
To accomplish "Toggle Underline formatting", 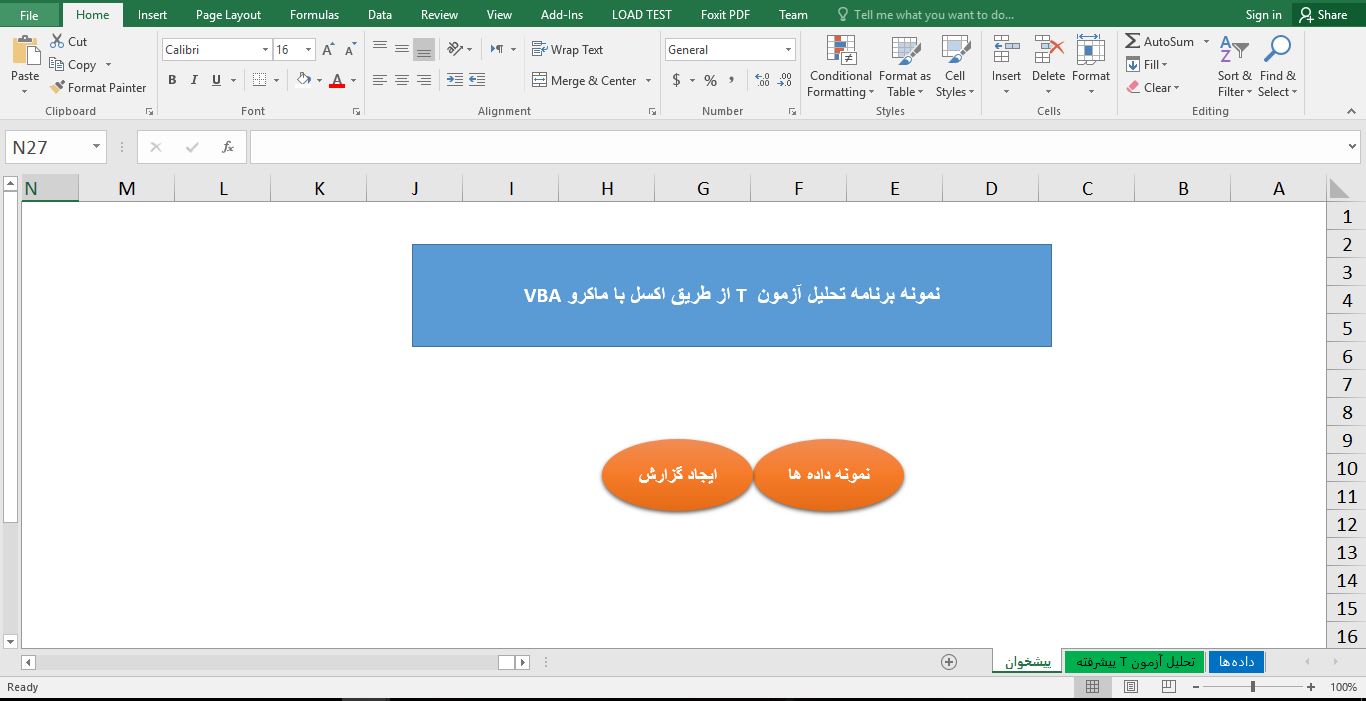I will click(x=216, y=80).
